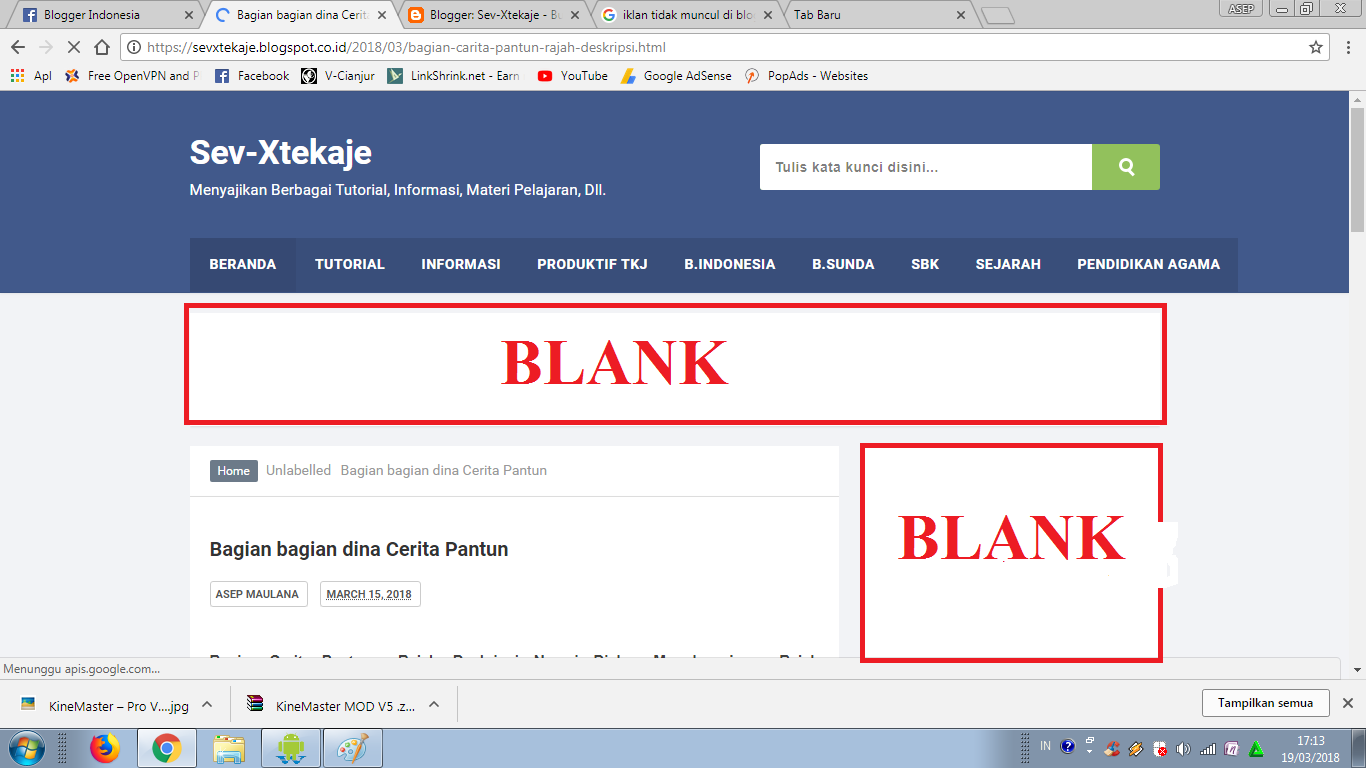Click the scrollbar down arrow
This screenshot has height=768, width=1366.
pos(1357,669)
